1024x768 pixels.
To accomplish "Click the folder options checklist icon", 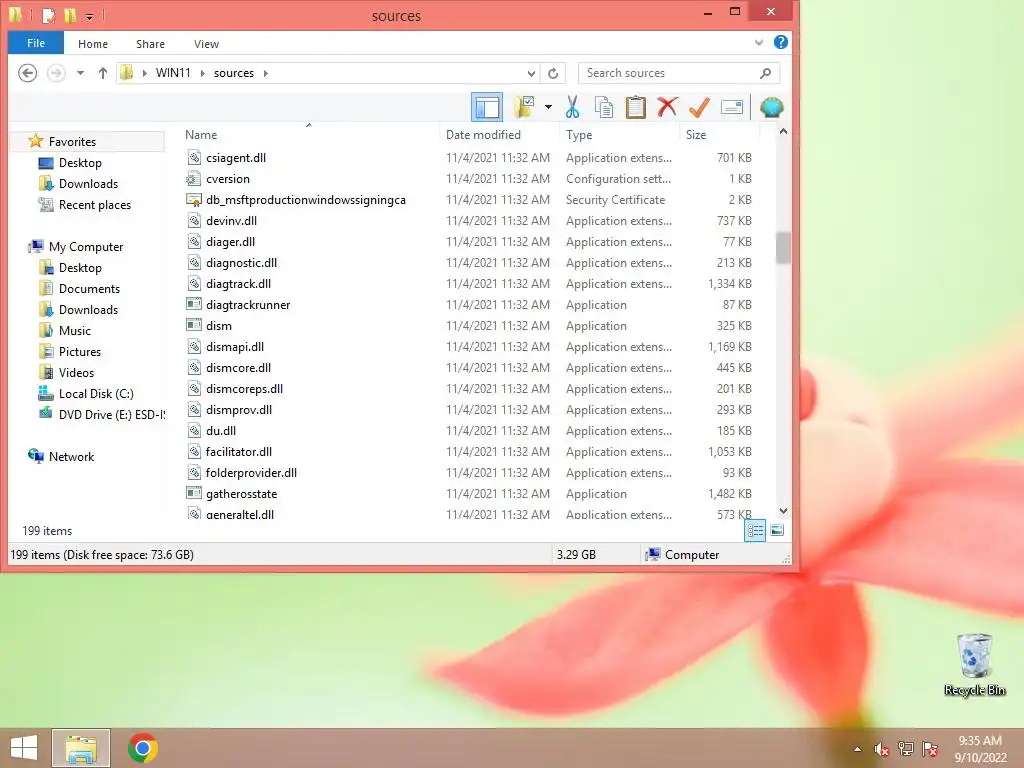I will coord(524,107).
